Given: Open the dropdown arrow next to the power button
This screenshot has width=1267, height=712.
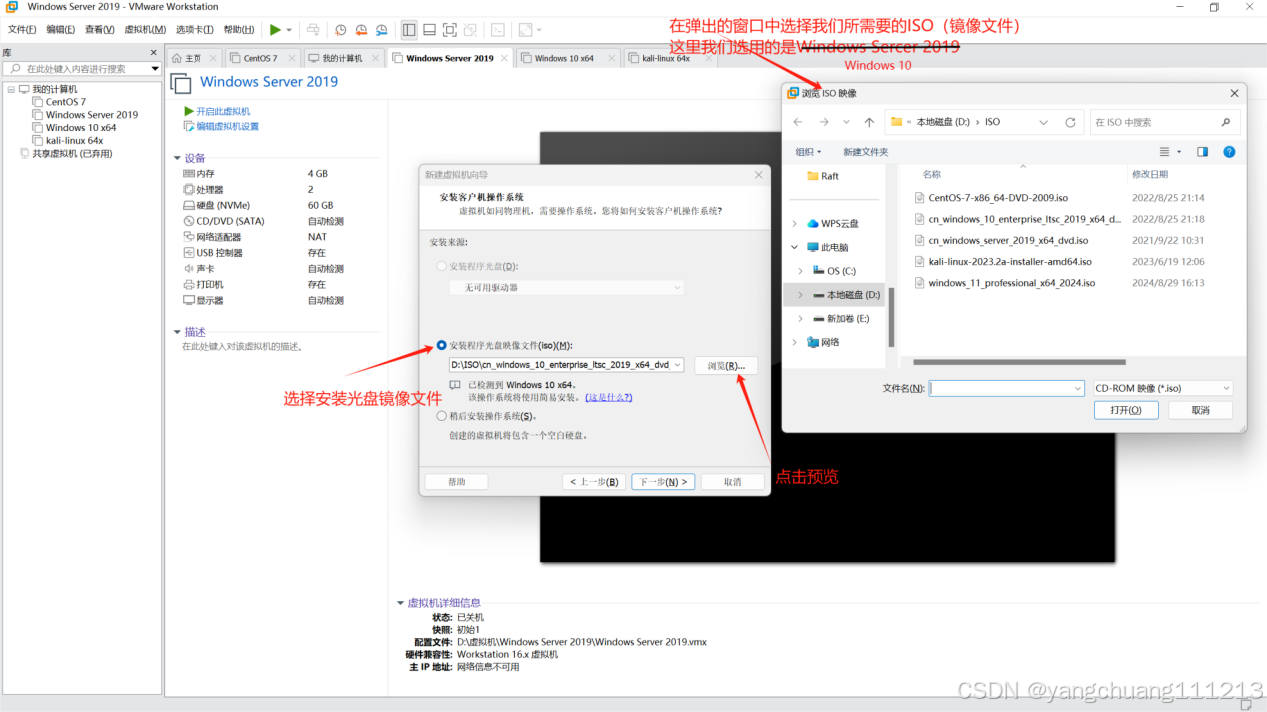Looking at the screenshot, I should click(x=289, y=30).
